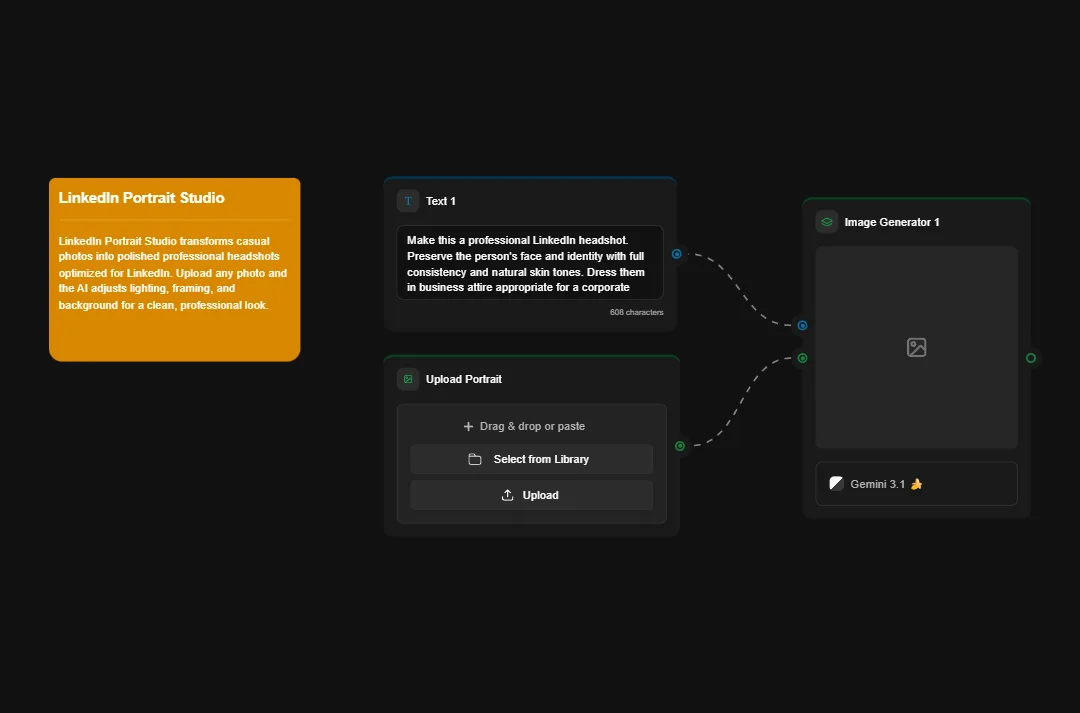Click the green output port of Upload Portrait
This screenshot has height=713, width=1080.
tap(679, 446)
